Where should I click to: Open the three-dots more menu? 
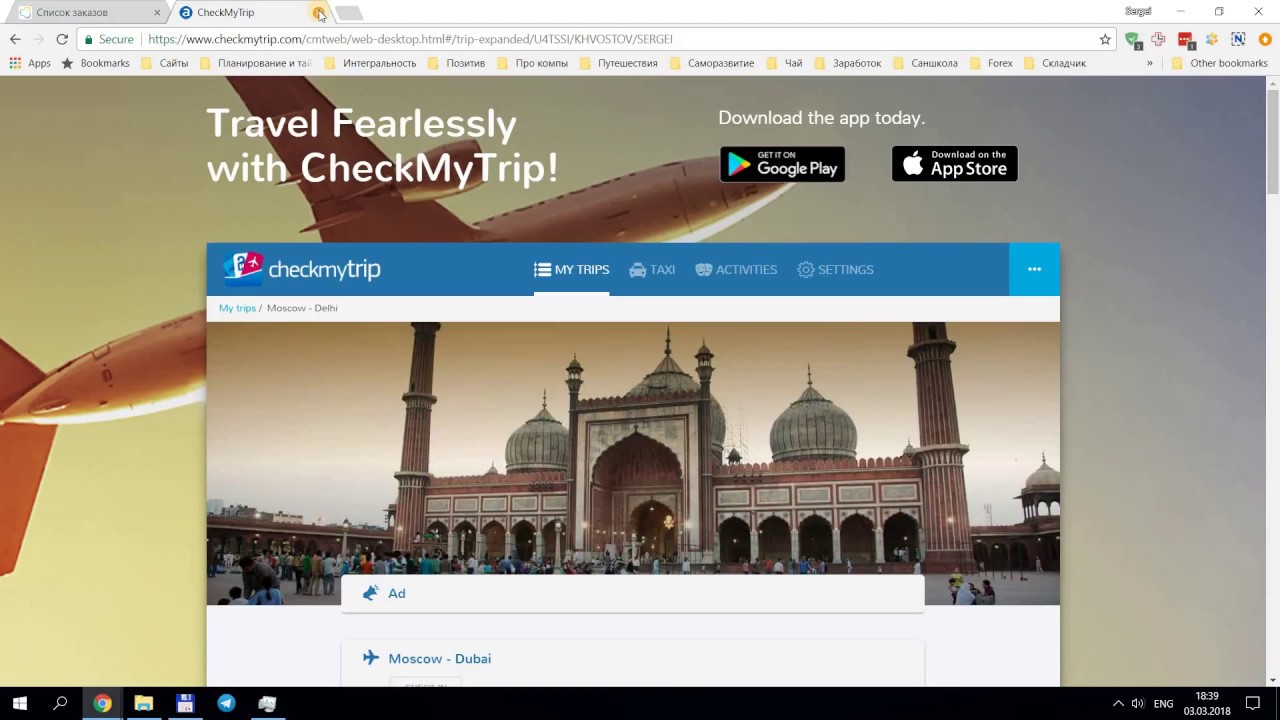(x=1034, y=269)
